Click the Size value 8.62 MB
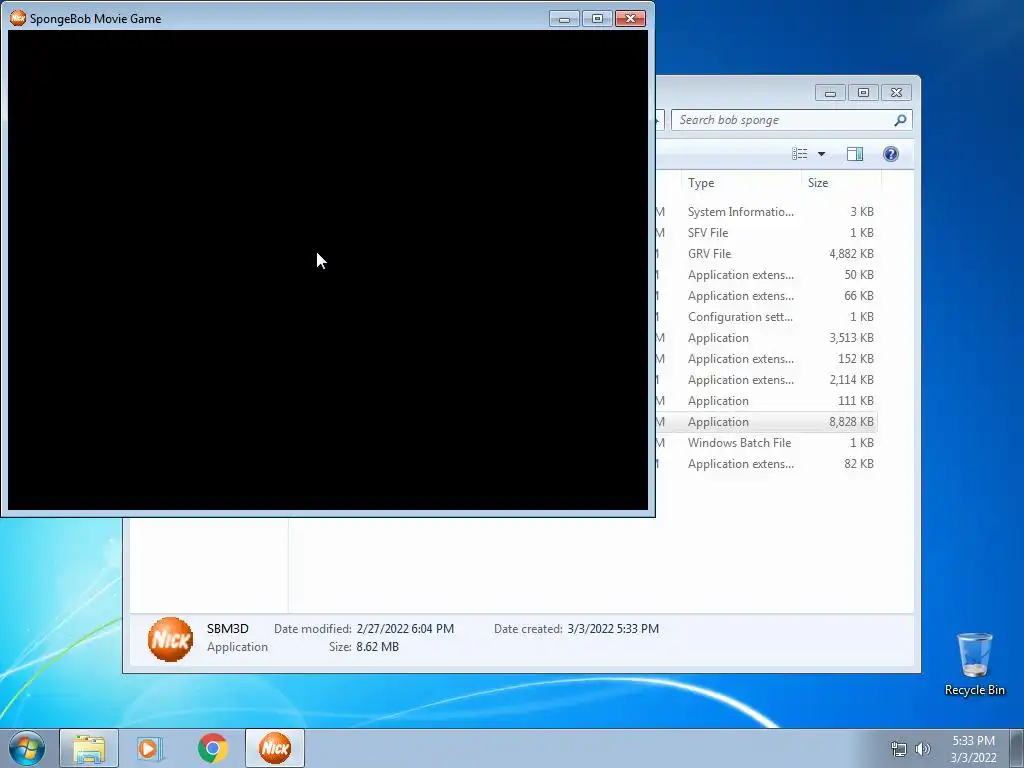Viewport: 1024px width, 768px height. point(377,647)
